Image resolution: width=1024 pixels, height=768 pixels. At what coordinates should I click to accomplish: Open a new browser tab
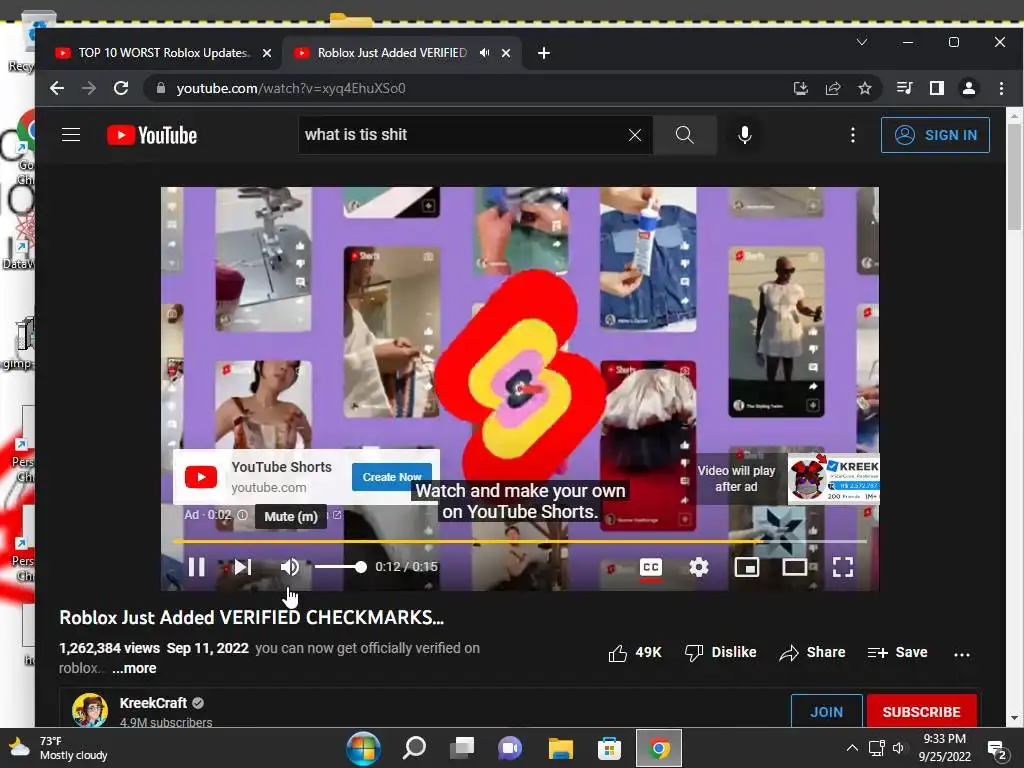pos(543,53)
